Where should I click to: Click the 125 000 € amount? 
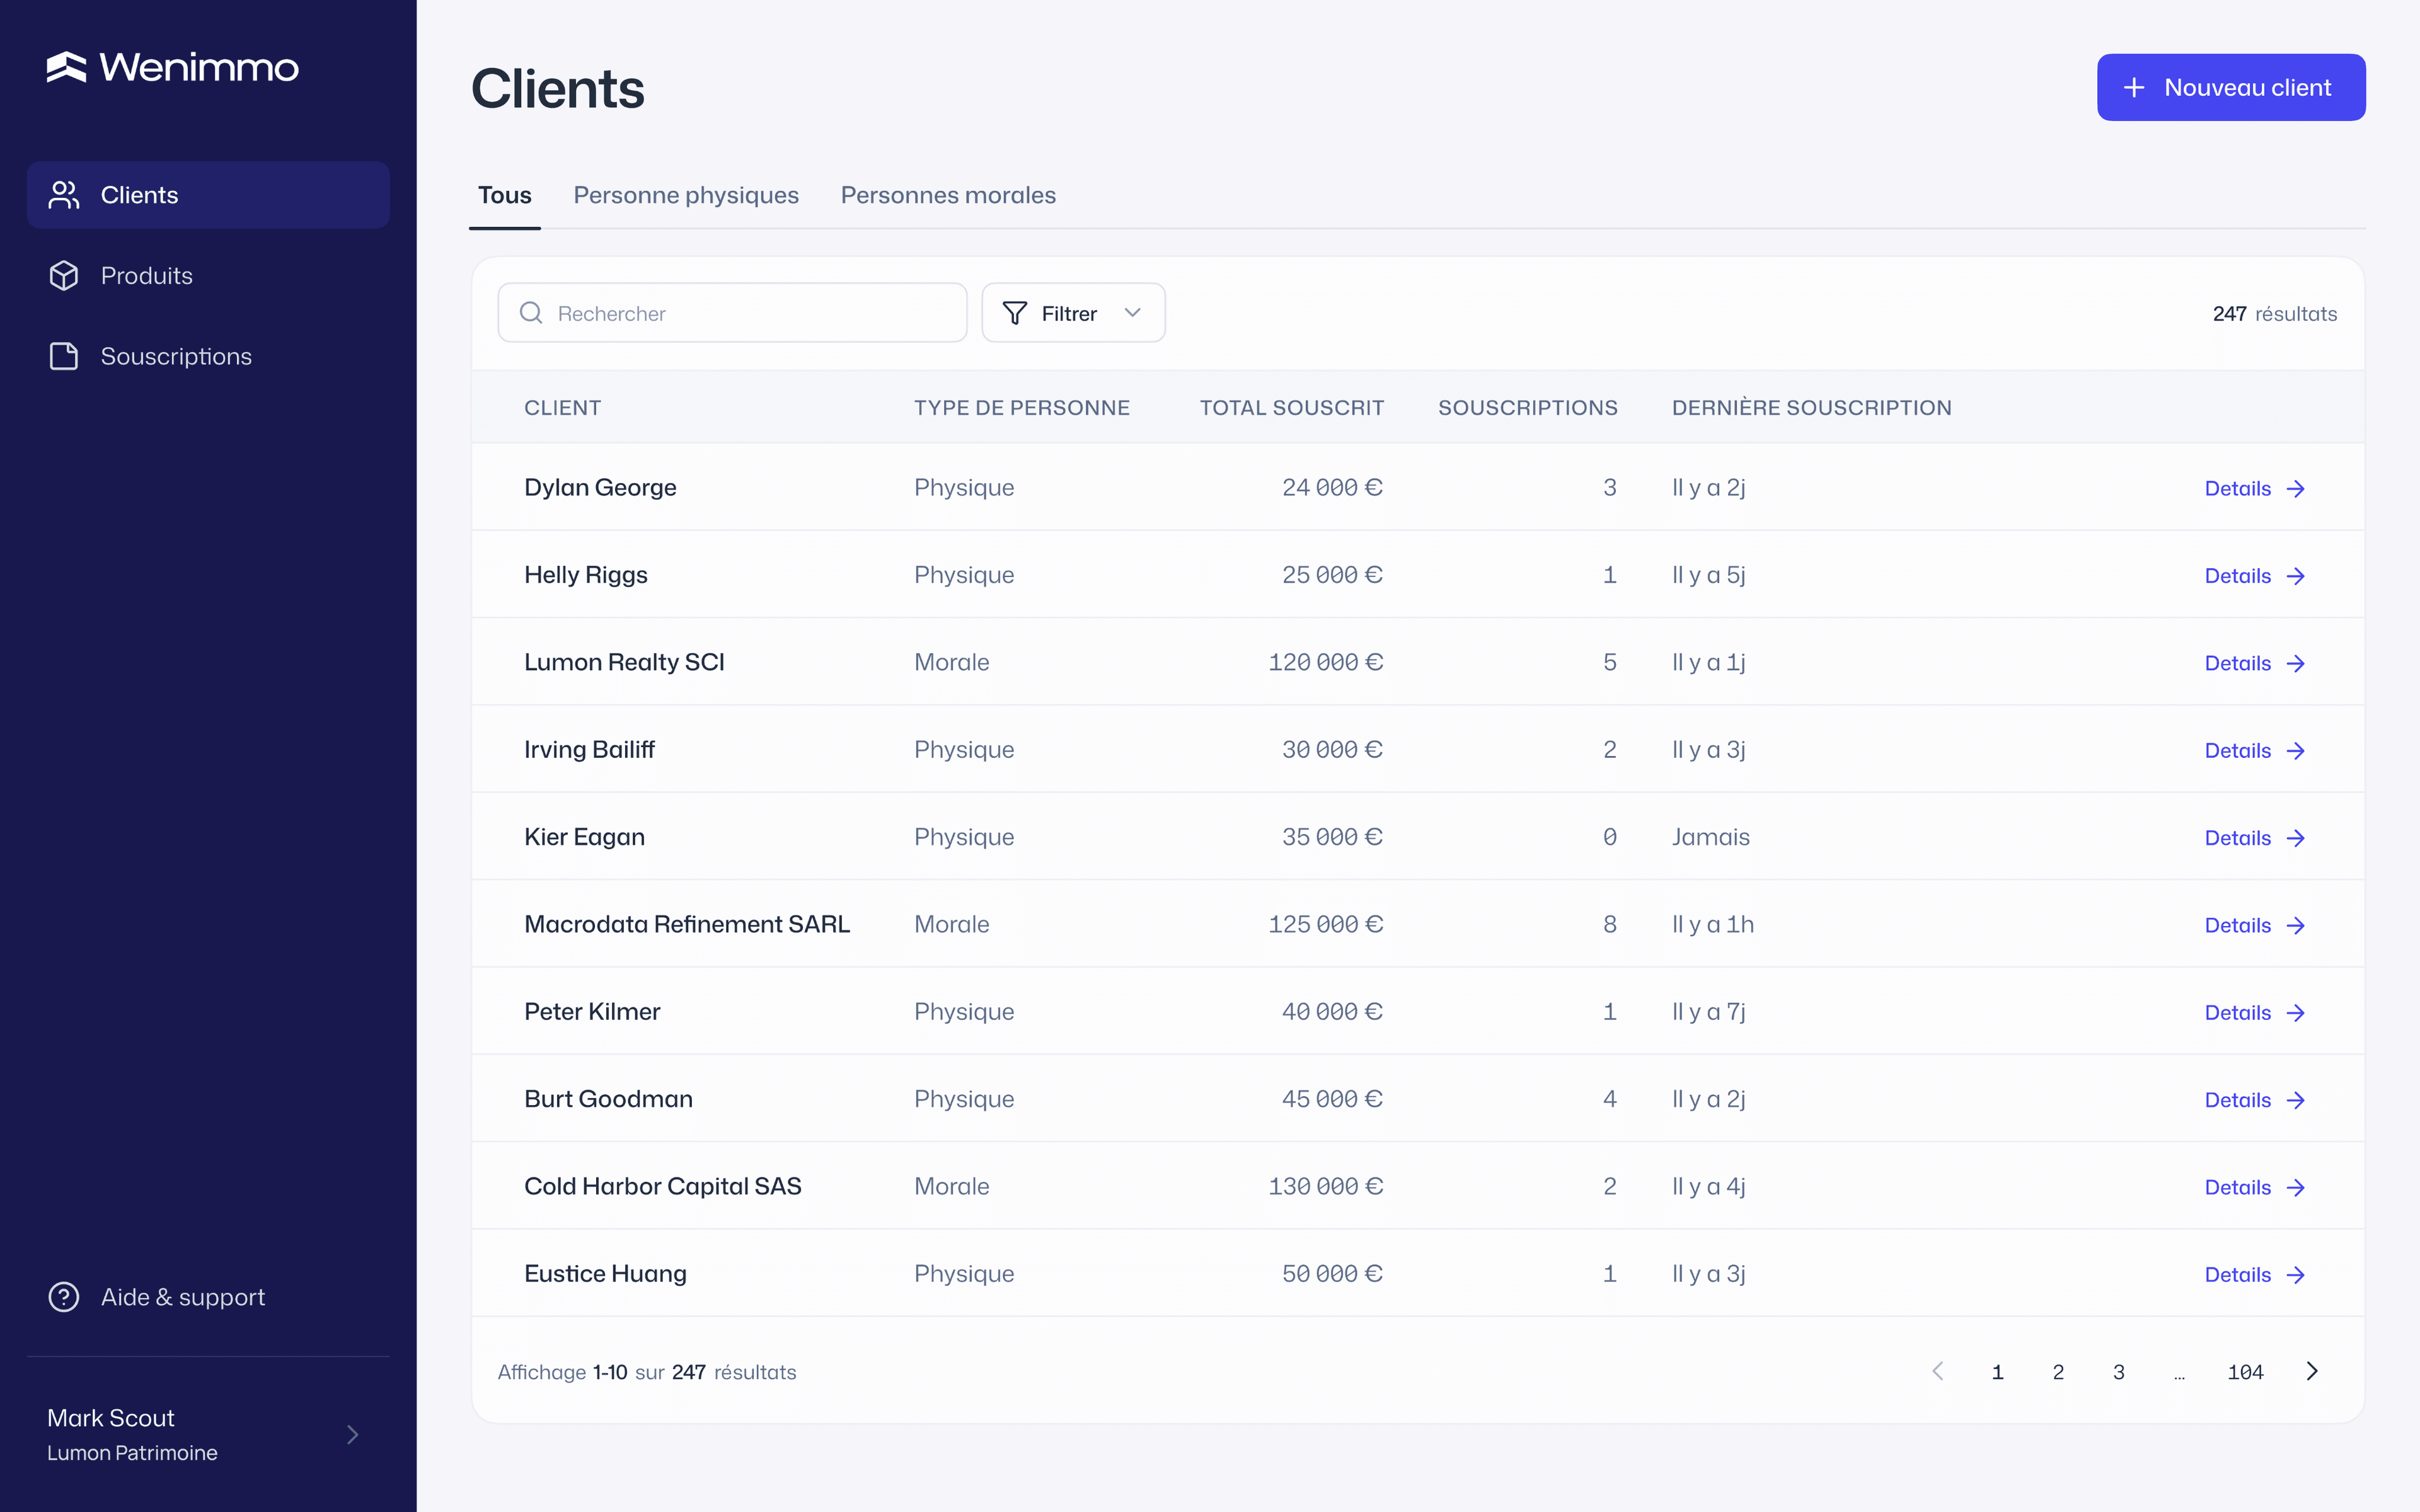click(1326, 924)
